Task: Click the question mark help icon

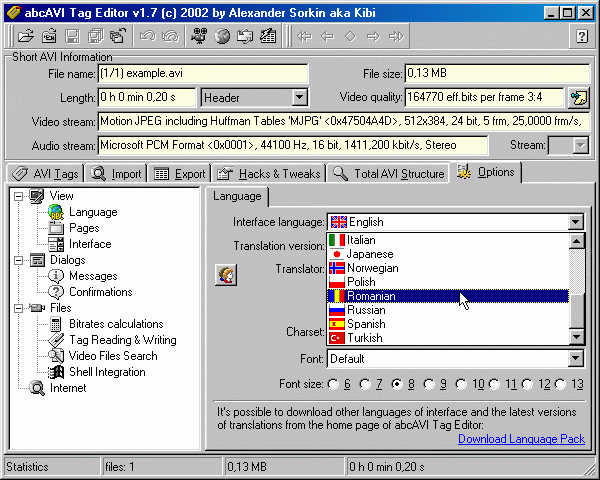Action: 582,36
